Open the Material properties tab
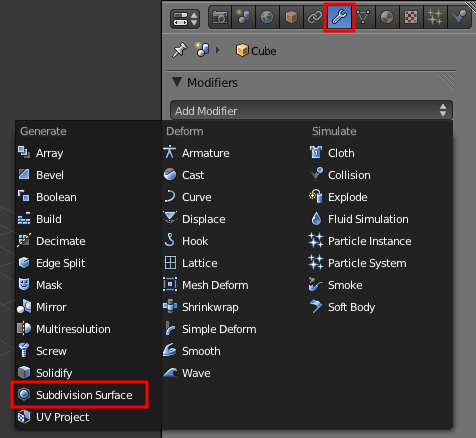 [x=387, y=17]
